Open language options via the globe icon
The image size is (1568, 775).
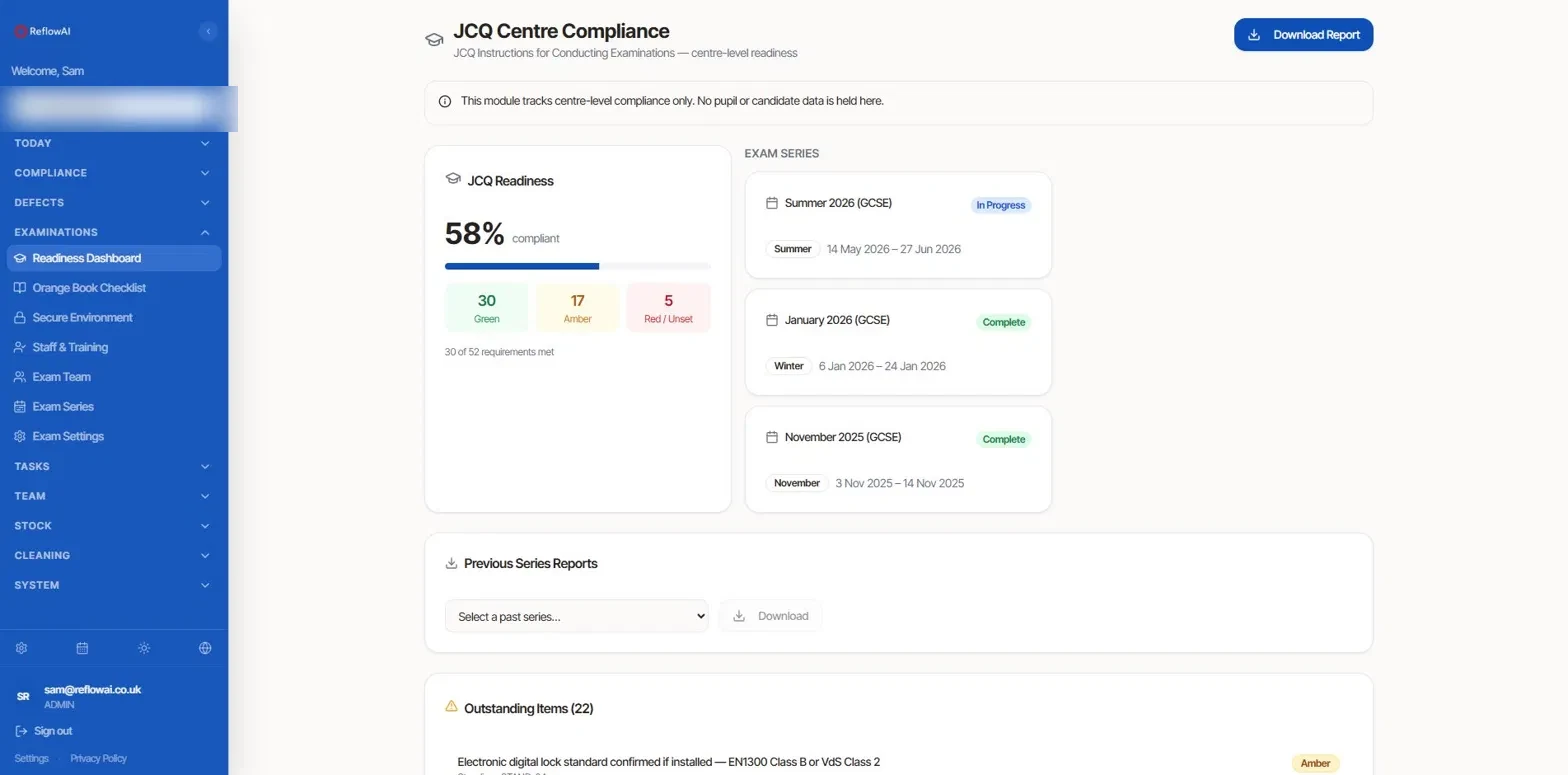point(205,648)
